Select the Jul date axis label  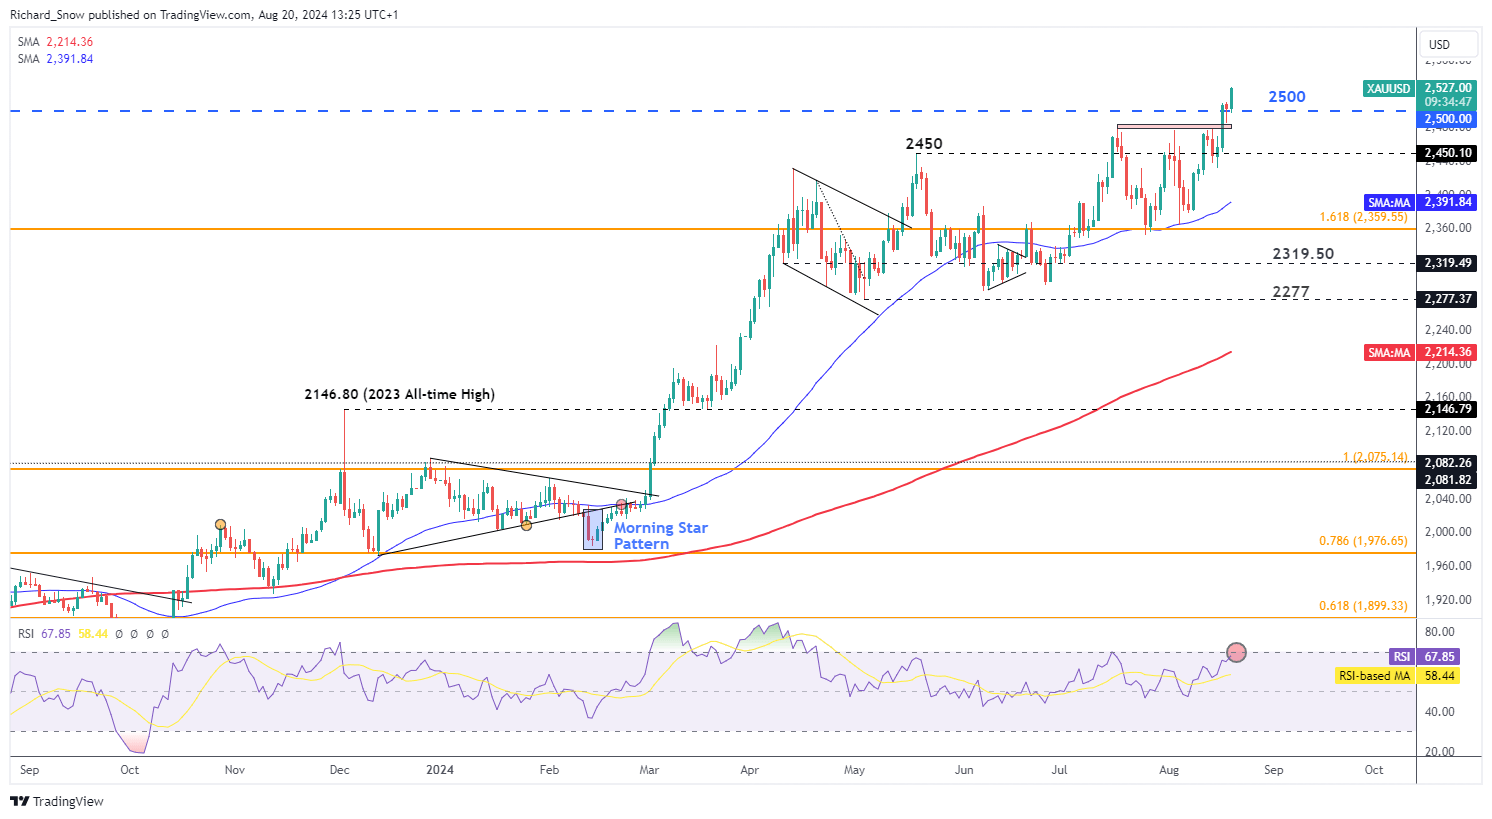point(1060,770)
